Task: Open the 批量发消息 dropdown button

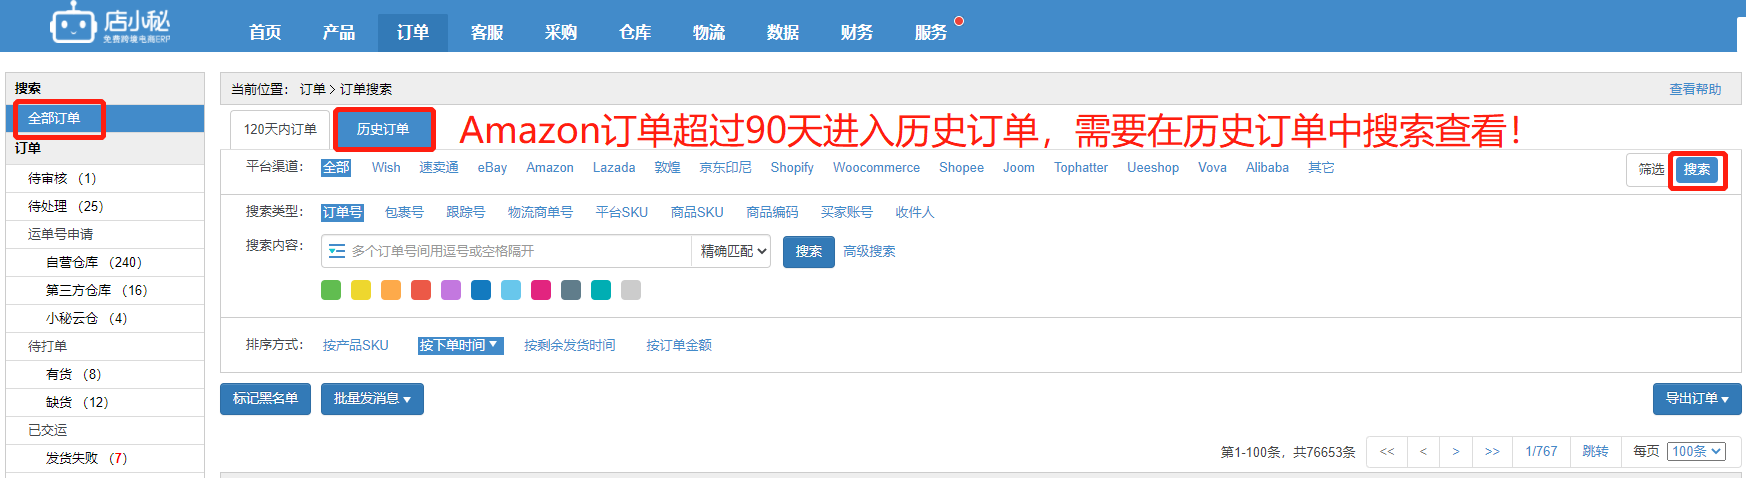Action: [x=372, y=398]
